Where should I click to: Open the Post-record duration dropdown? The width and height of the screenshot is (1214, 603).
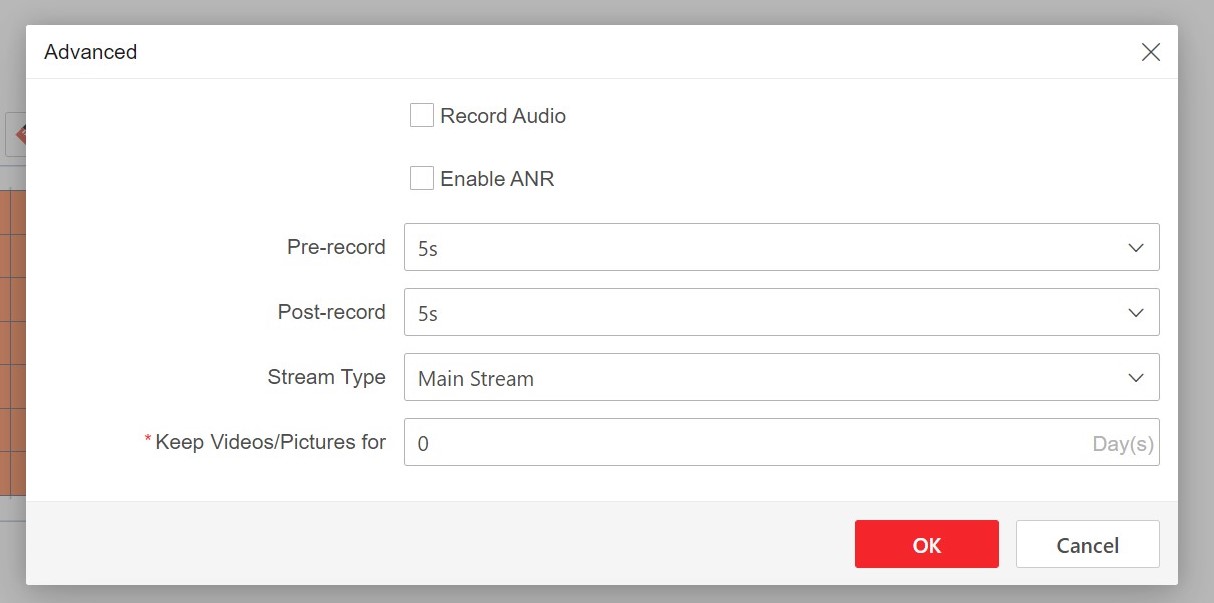pos(780,312)
